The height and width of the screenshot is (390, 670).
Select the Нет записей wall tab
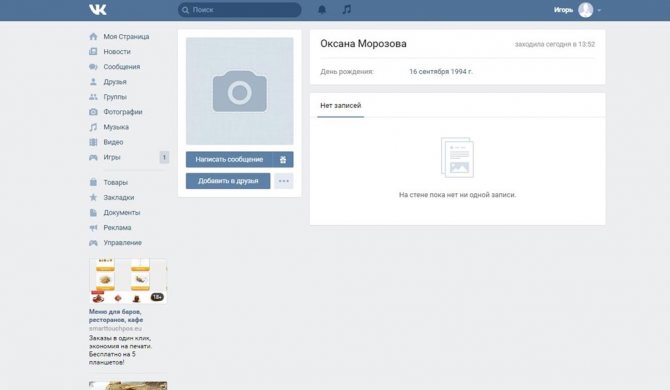341,106
